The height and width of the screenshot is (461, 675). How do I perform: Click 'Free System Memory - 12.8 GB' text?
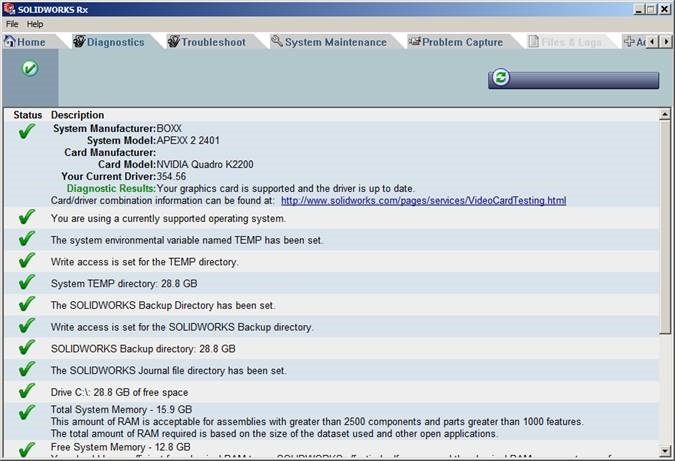[121, 447]
